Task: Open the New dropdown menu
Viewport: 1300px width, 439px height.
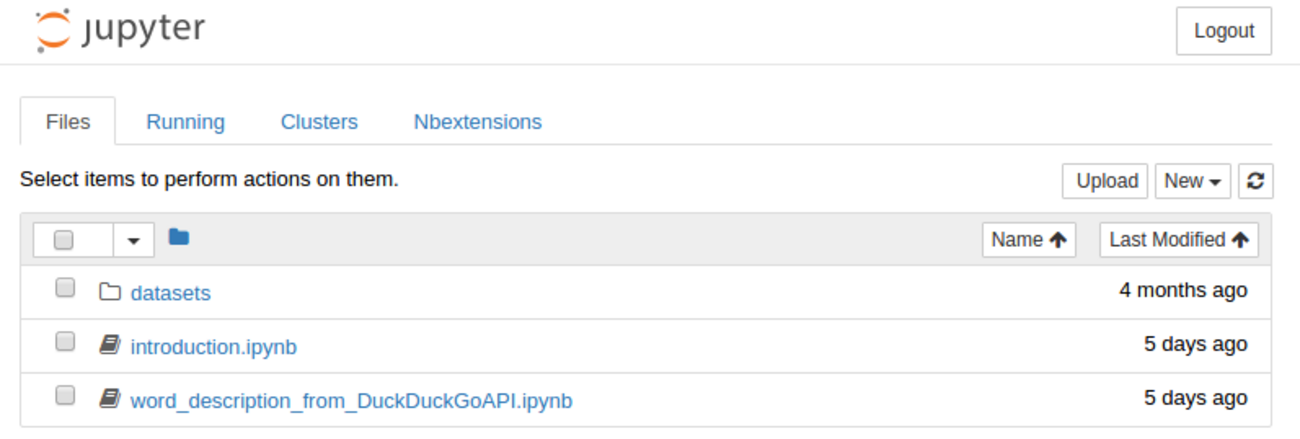Action: coord(1192,181)
